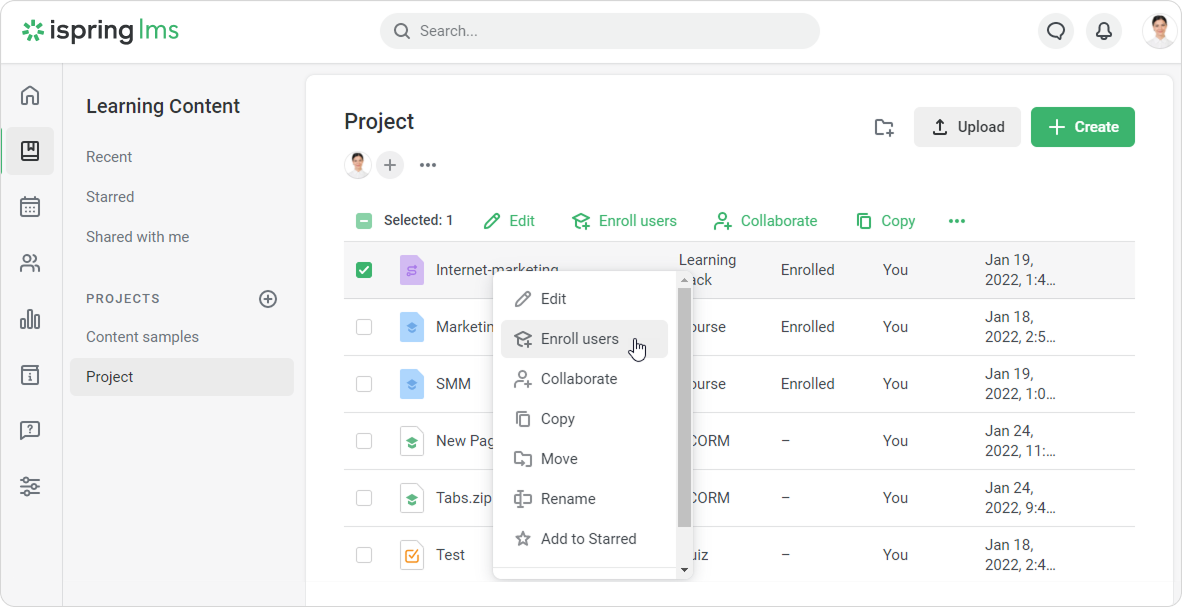Screen dimensions: 1182x607
Task: Open the users icon in sidebar
Action: coord(30,264)
